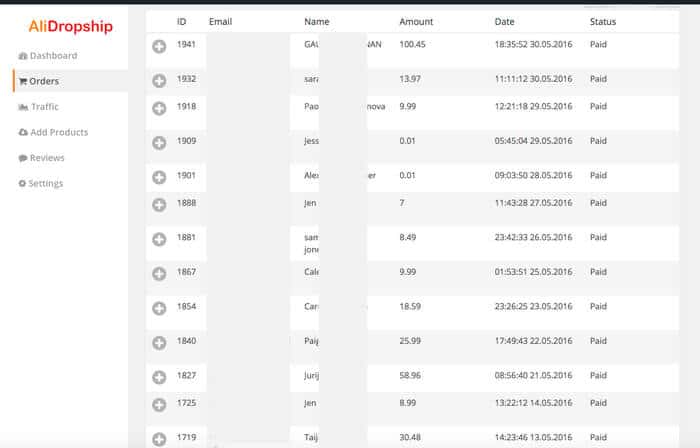Click the Status column header
The width and height of the screenshot is (700, 448).
click(603, 21)
